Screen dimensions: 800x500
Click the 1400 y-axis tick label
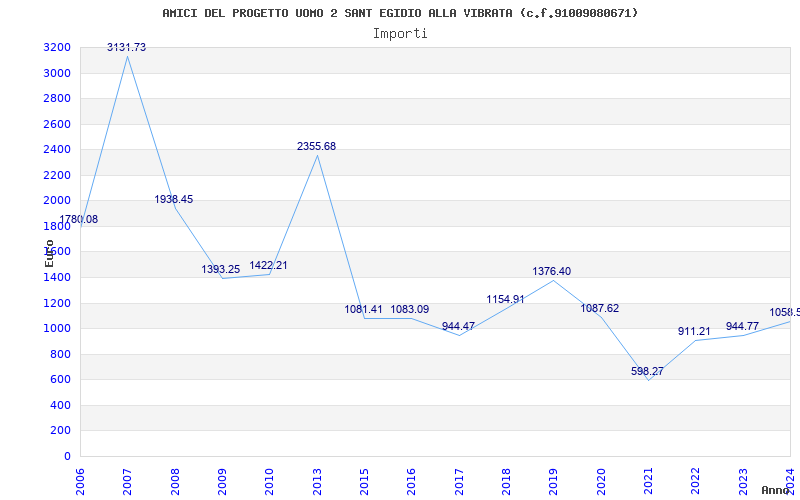pyautogui.click(x=57, y=278)
